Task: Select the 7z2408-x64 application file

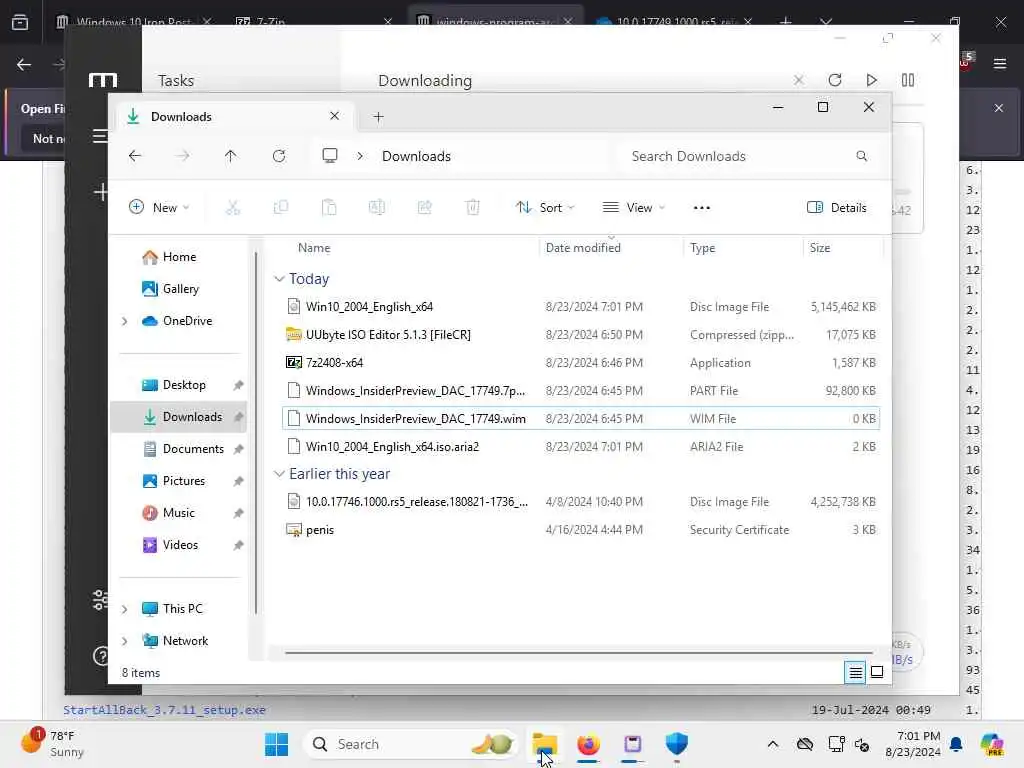Action: pyautogui.click(x=581, y=362)
